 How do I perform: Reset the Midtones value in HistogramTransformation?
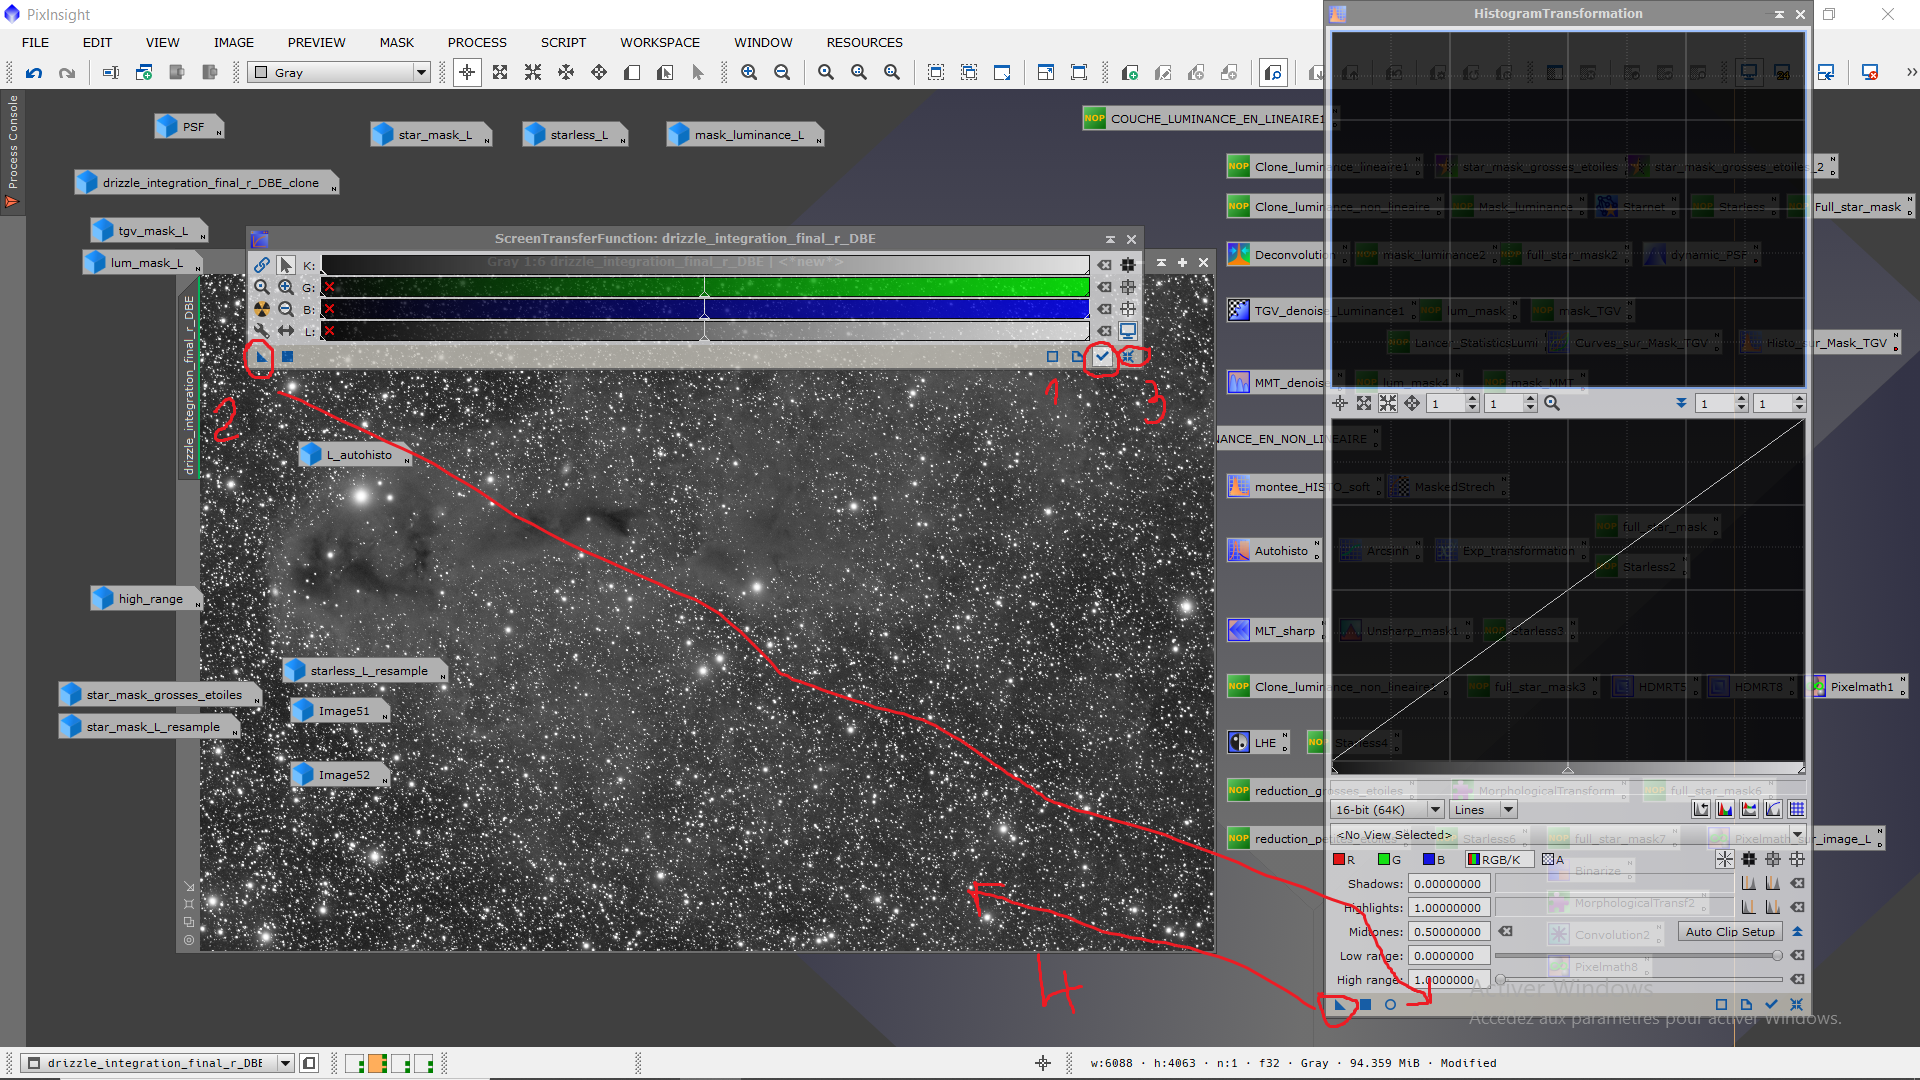pos(1506,932)
